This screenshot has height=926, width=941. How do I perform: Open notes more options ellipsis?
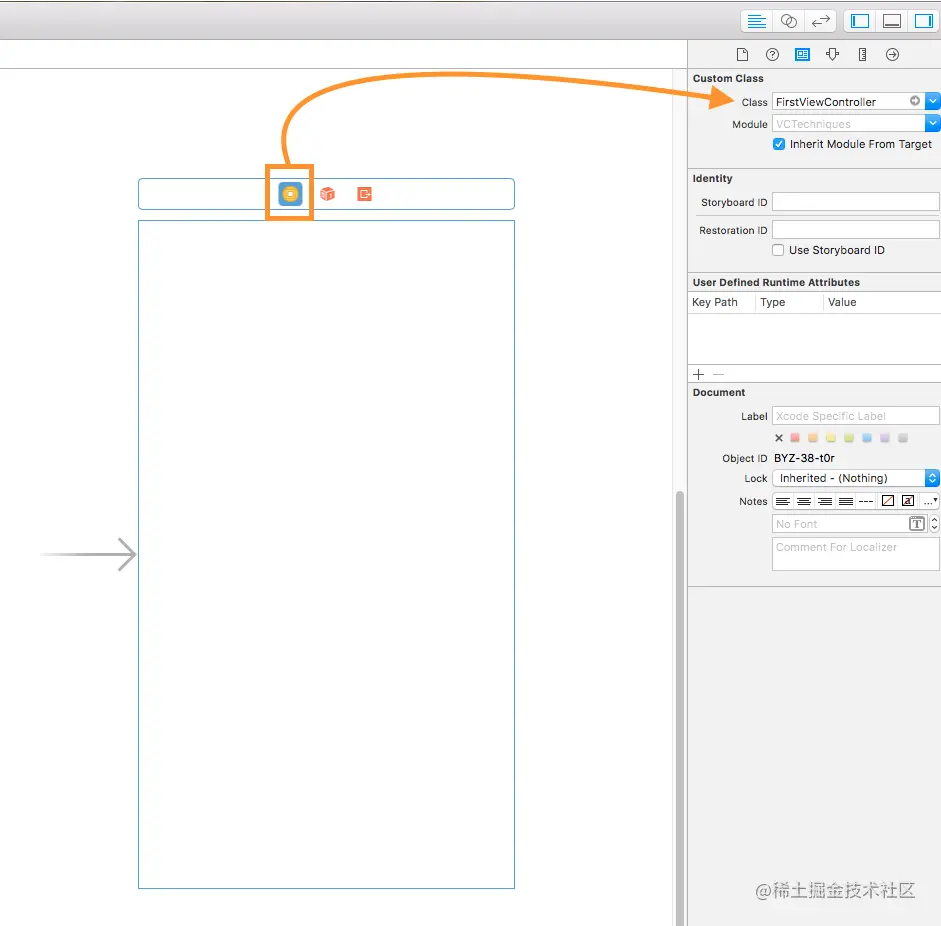pos(930,501)
